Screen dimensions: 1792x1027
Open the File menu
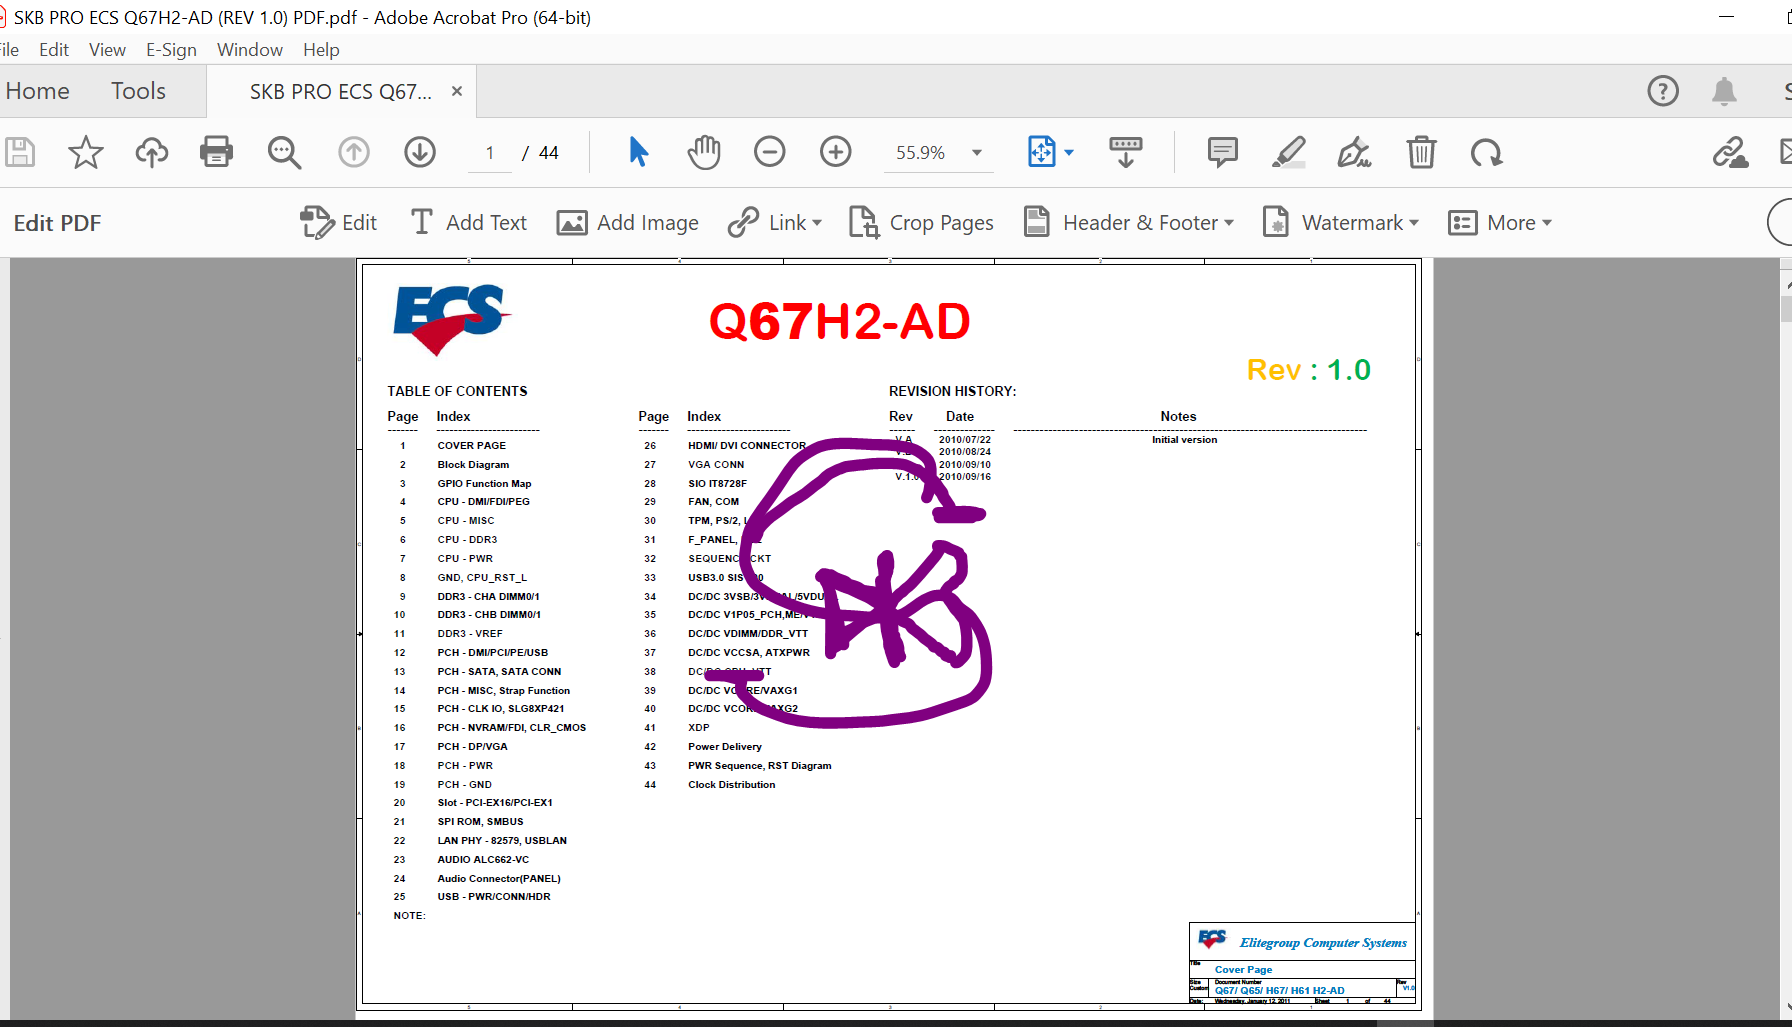click(9, 50)
